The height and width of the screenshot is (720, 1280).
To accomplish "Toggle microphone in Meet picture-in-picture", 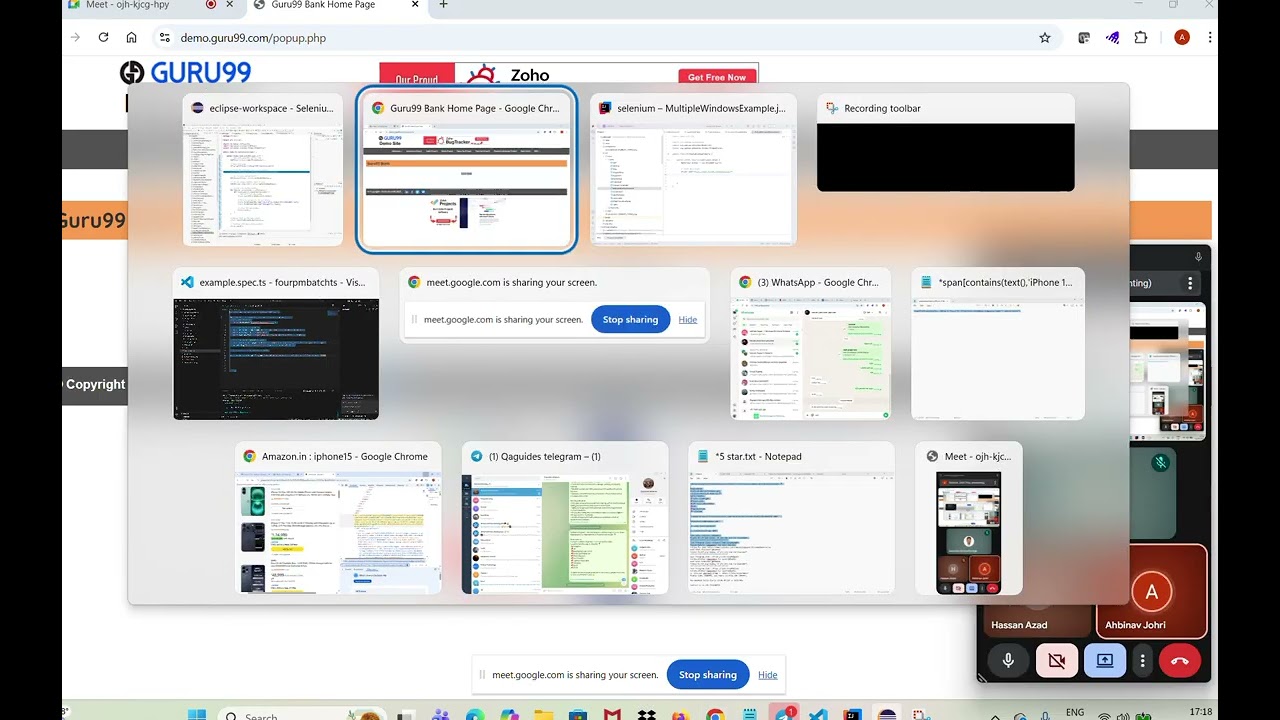I will click(x=1008, y=661).
